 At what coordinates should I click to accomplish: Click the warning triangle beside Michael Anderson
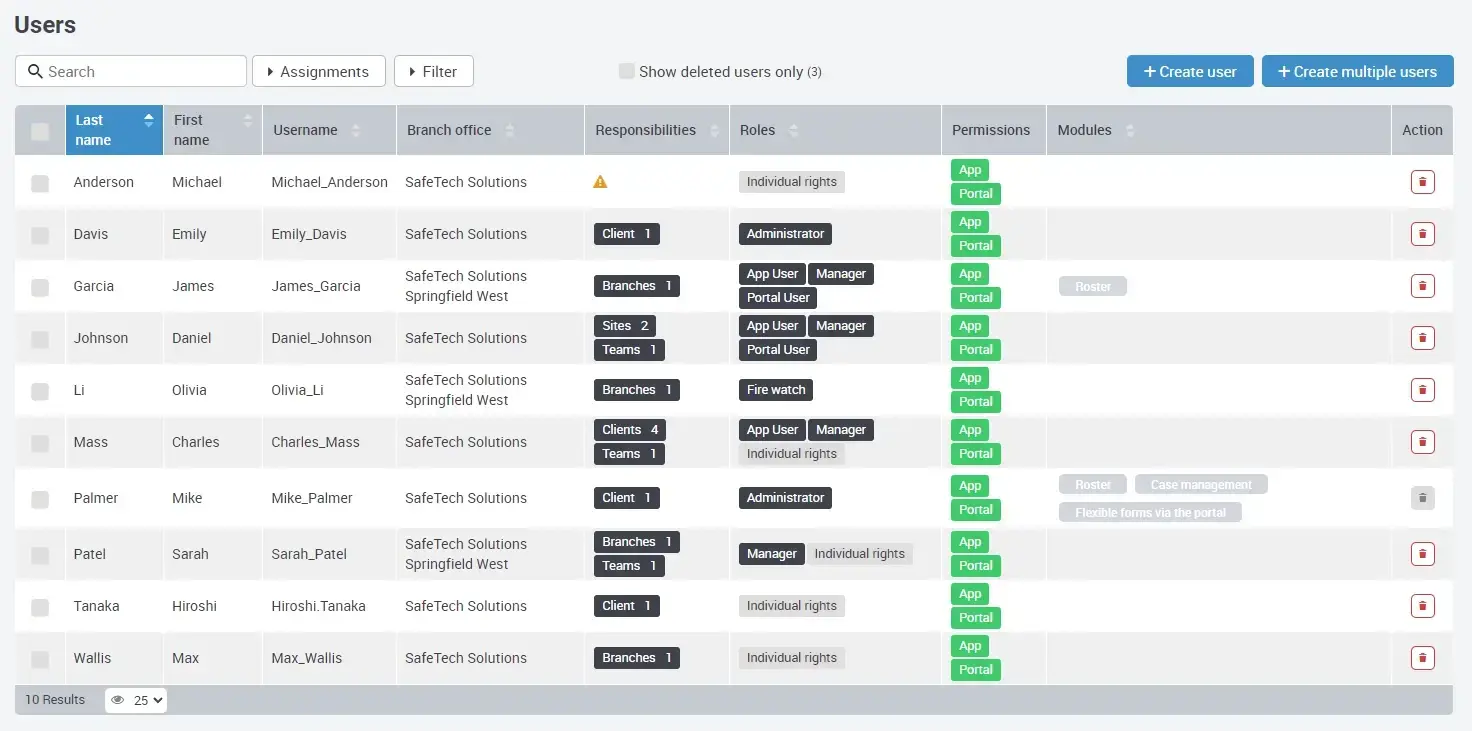(x=600, y=181)
